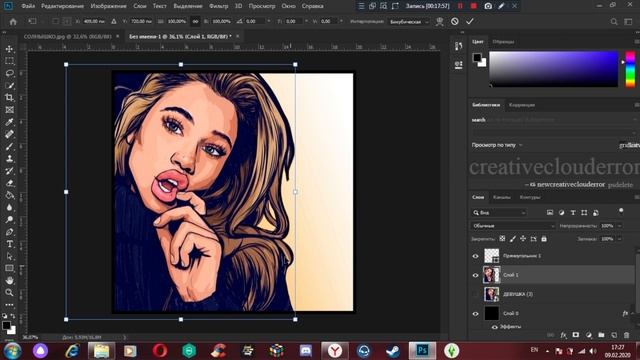Select the Move tool
This screenshot has width=640, height=360.
click(x=9, y=49)
